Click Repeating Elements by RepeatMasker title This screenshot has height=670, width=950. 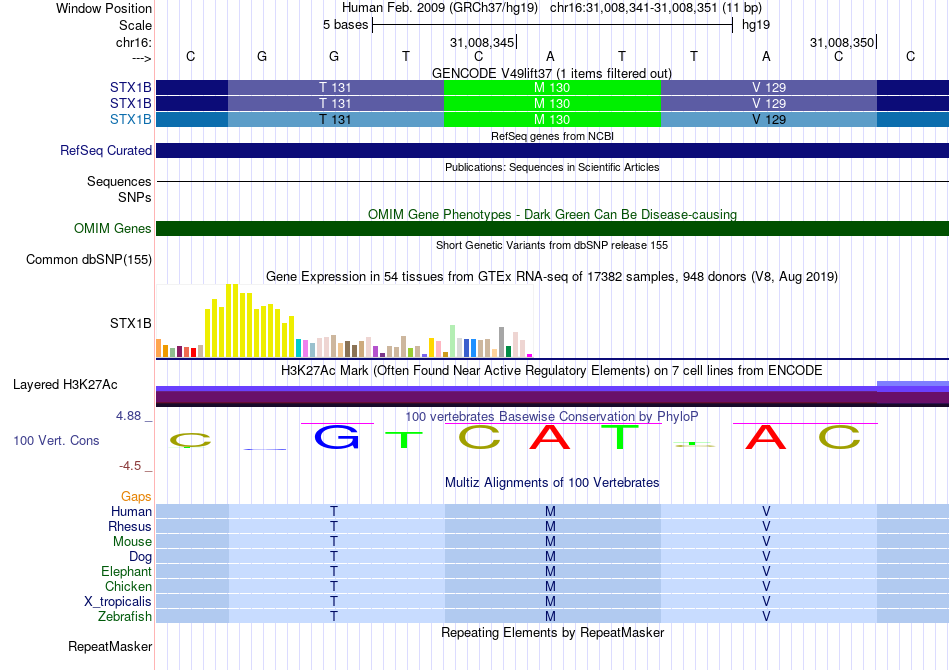552,632
